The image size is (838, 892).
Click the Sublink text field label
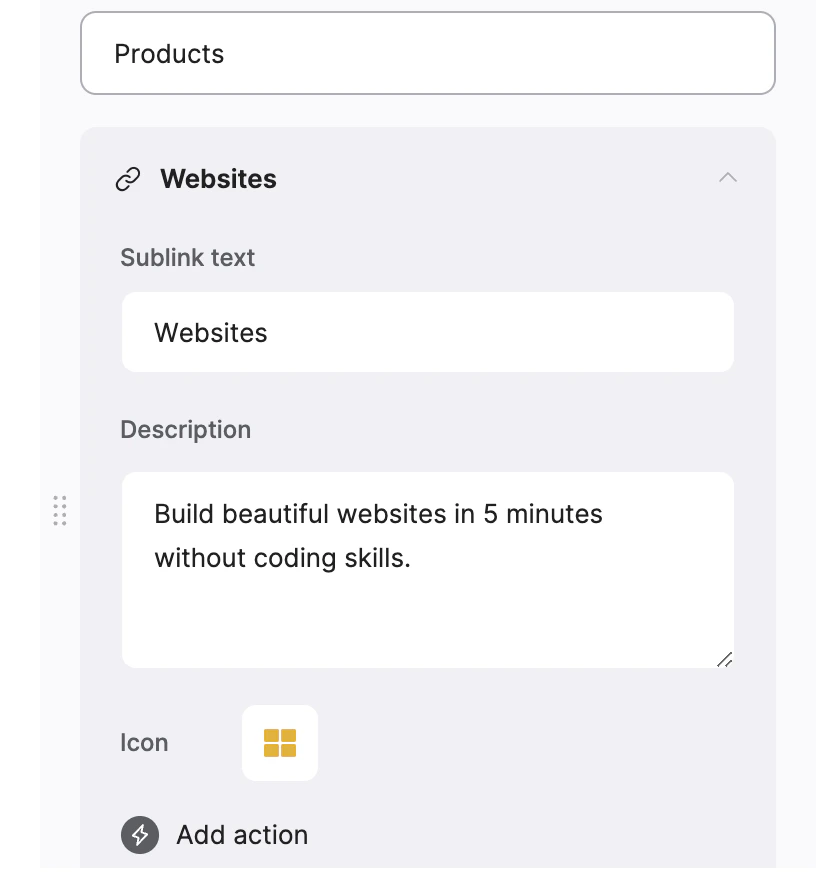click(x=188, y=258)
